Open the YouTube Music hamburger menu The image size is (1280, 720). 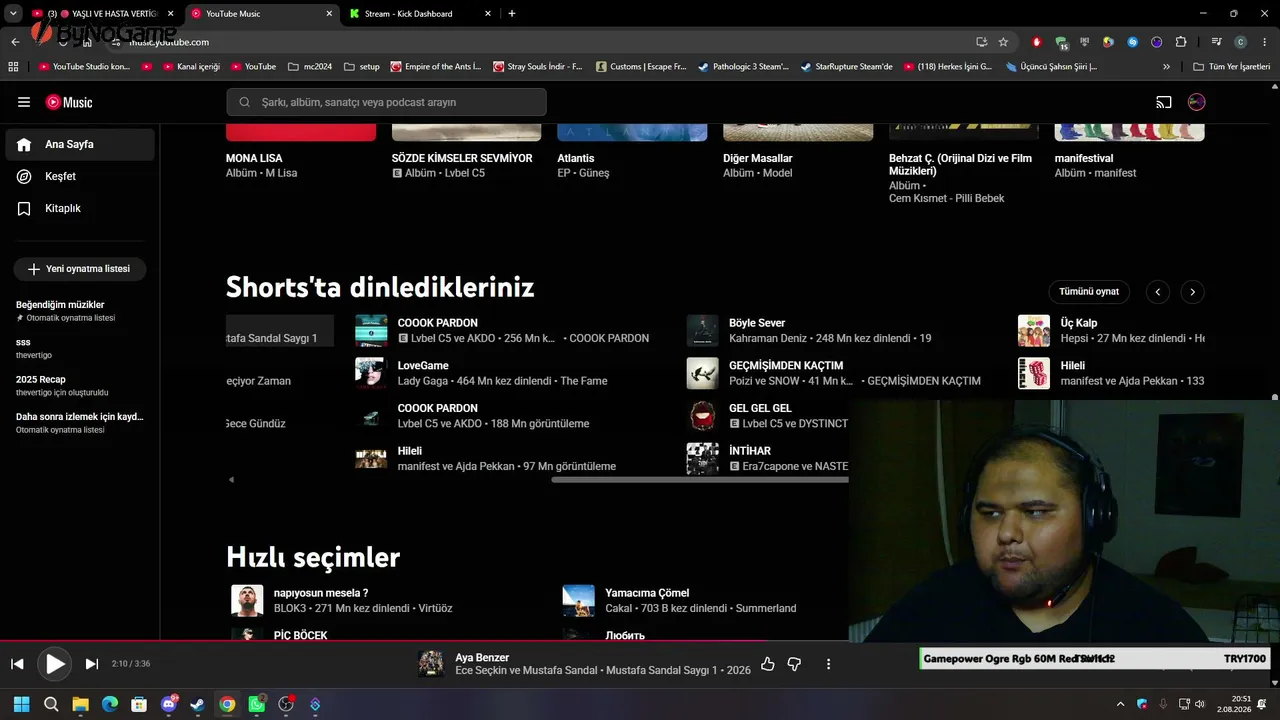pos(24,102)
